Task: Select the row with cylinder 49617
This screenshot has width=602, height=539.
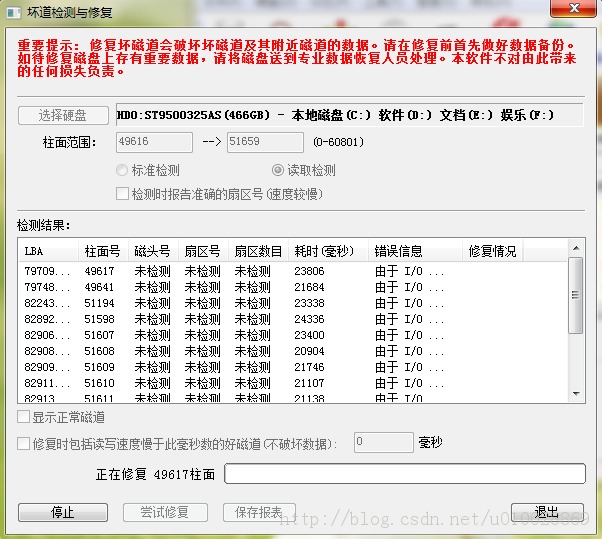Action: pos(293,271)
